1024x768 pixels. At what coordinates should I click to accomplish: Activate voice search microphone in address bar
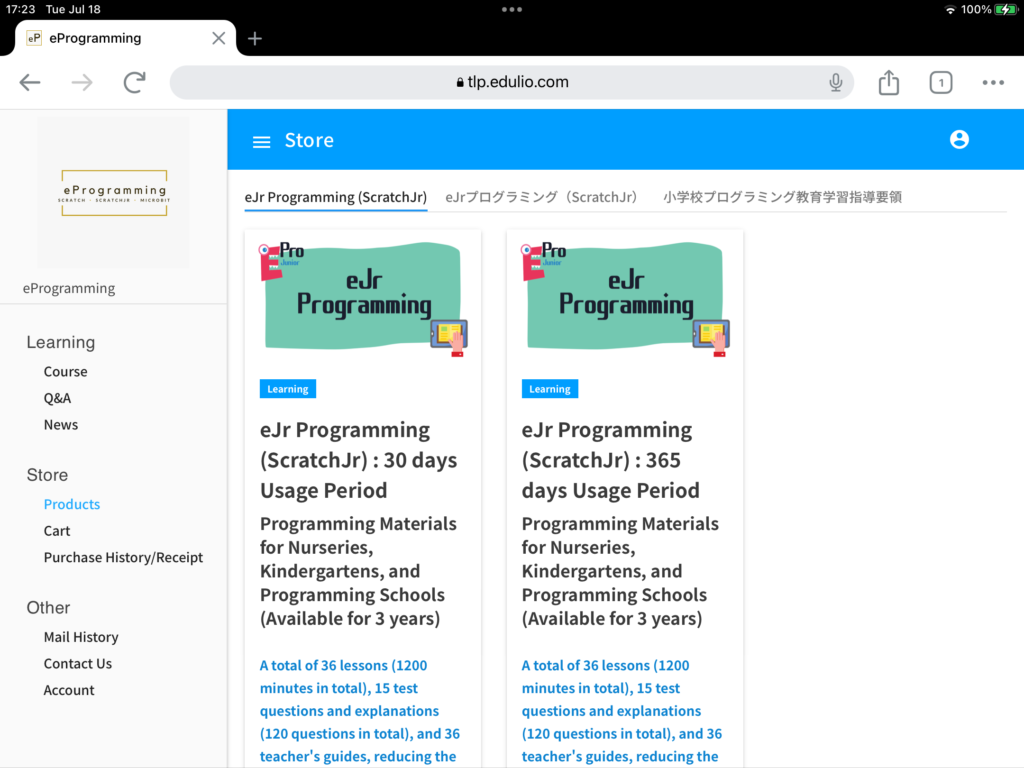click(836, 82)
